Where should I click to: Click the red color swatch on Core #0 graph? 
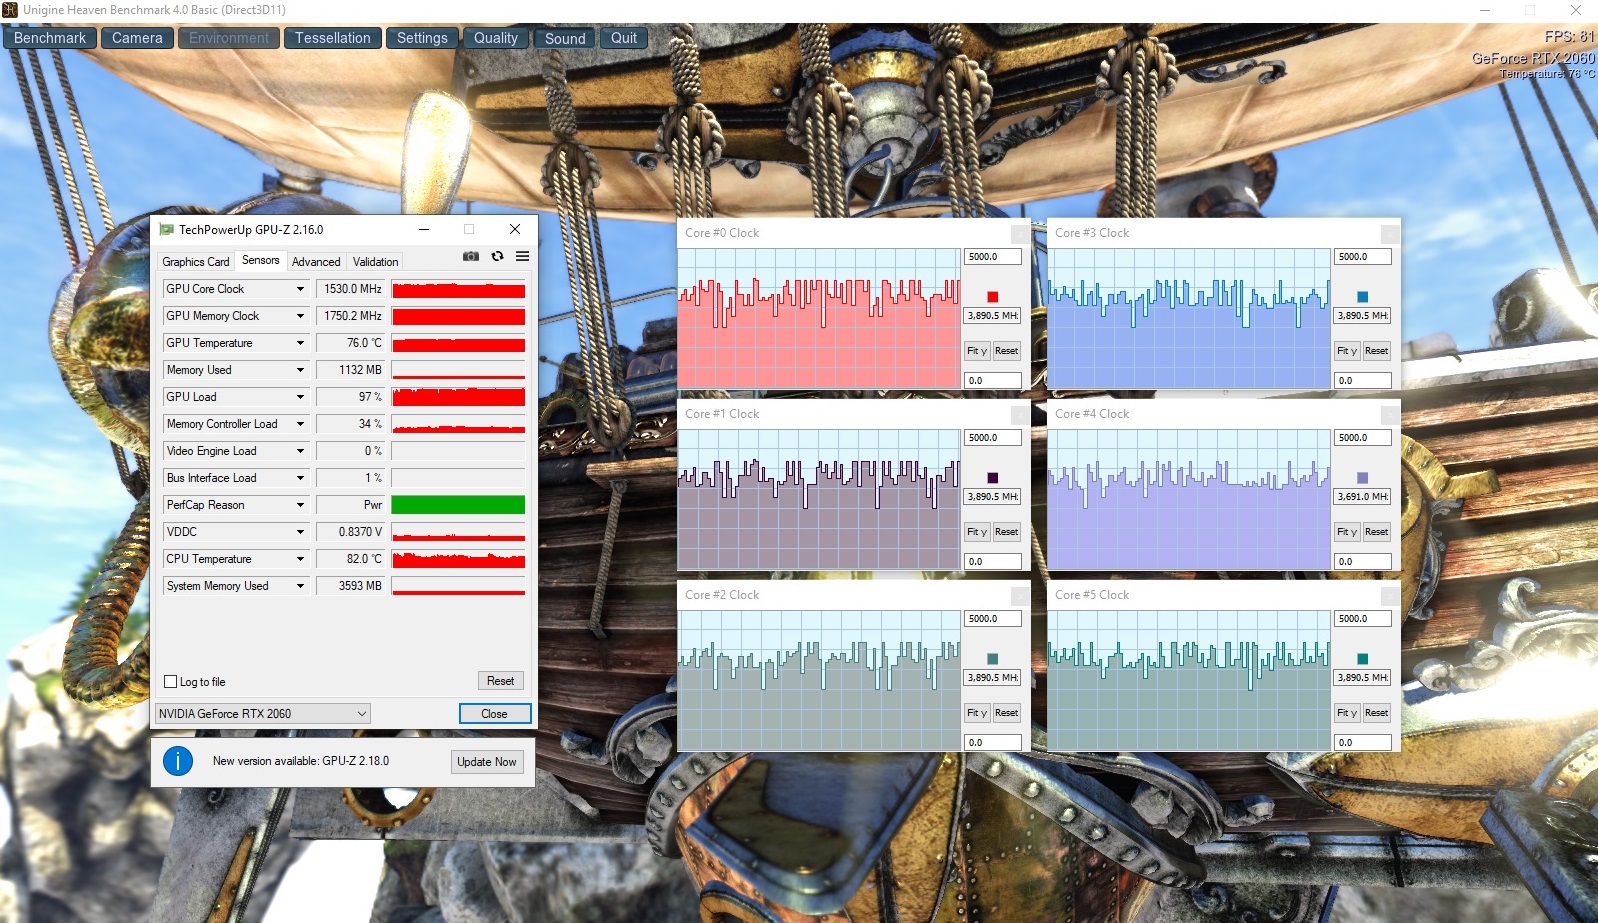(992, 297)
